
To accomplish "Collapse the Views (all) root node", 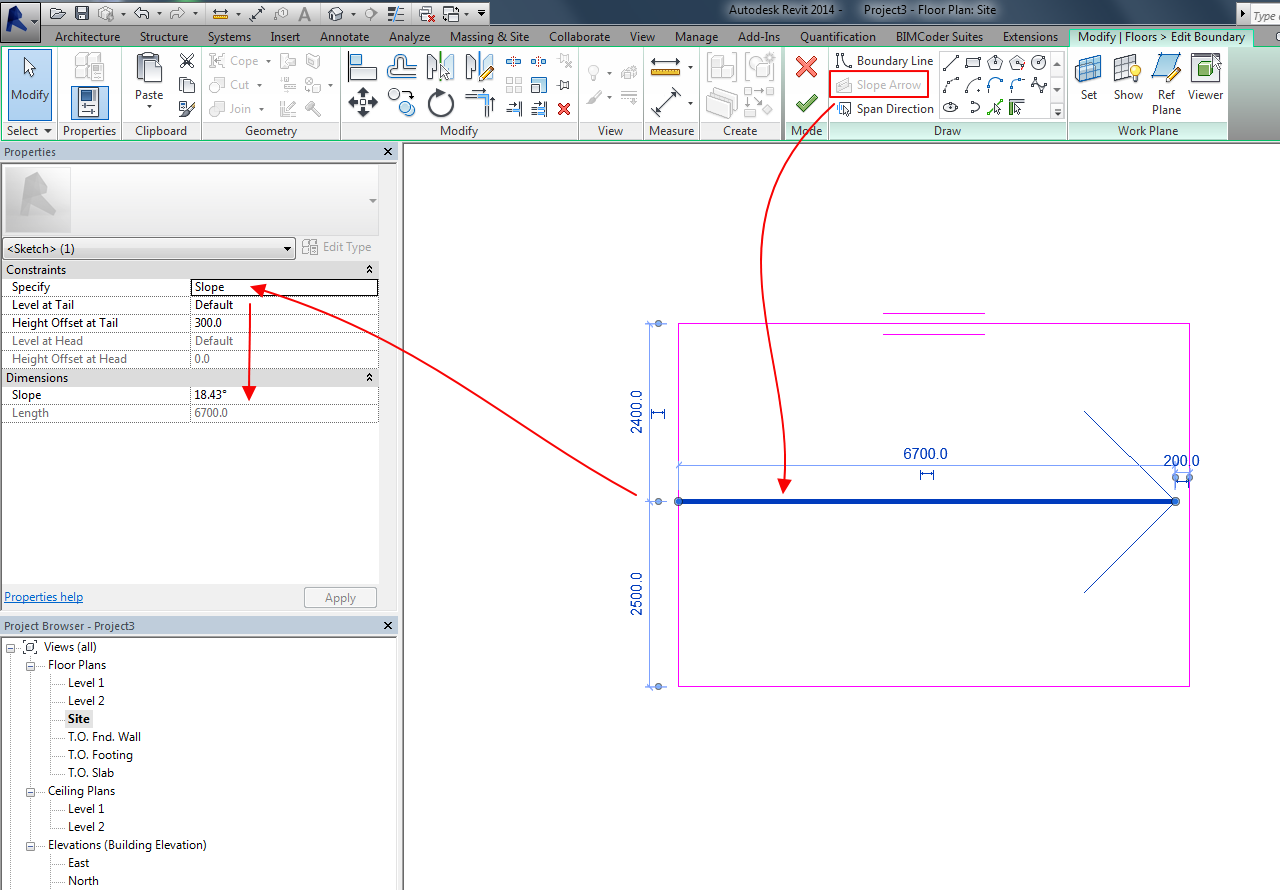I will click(11, 647).
